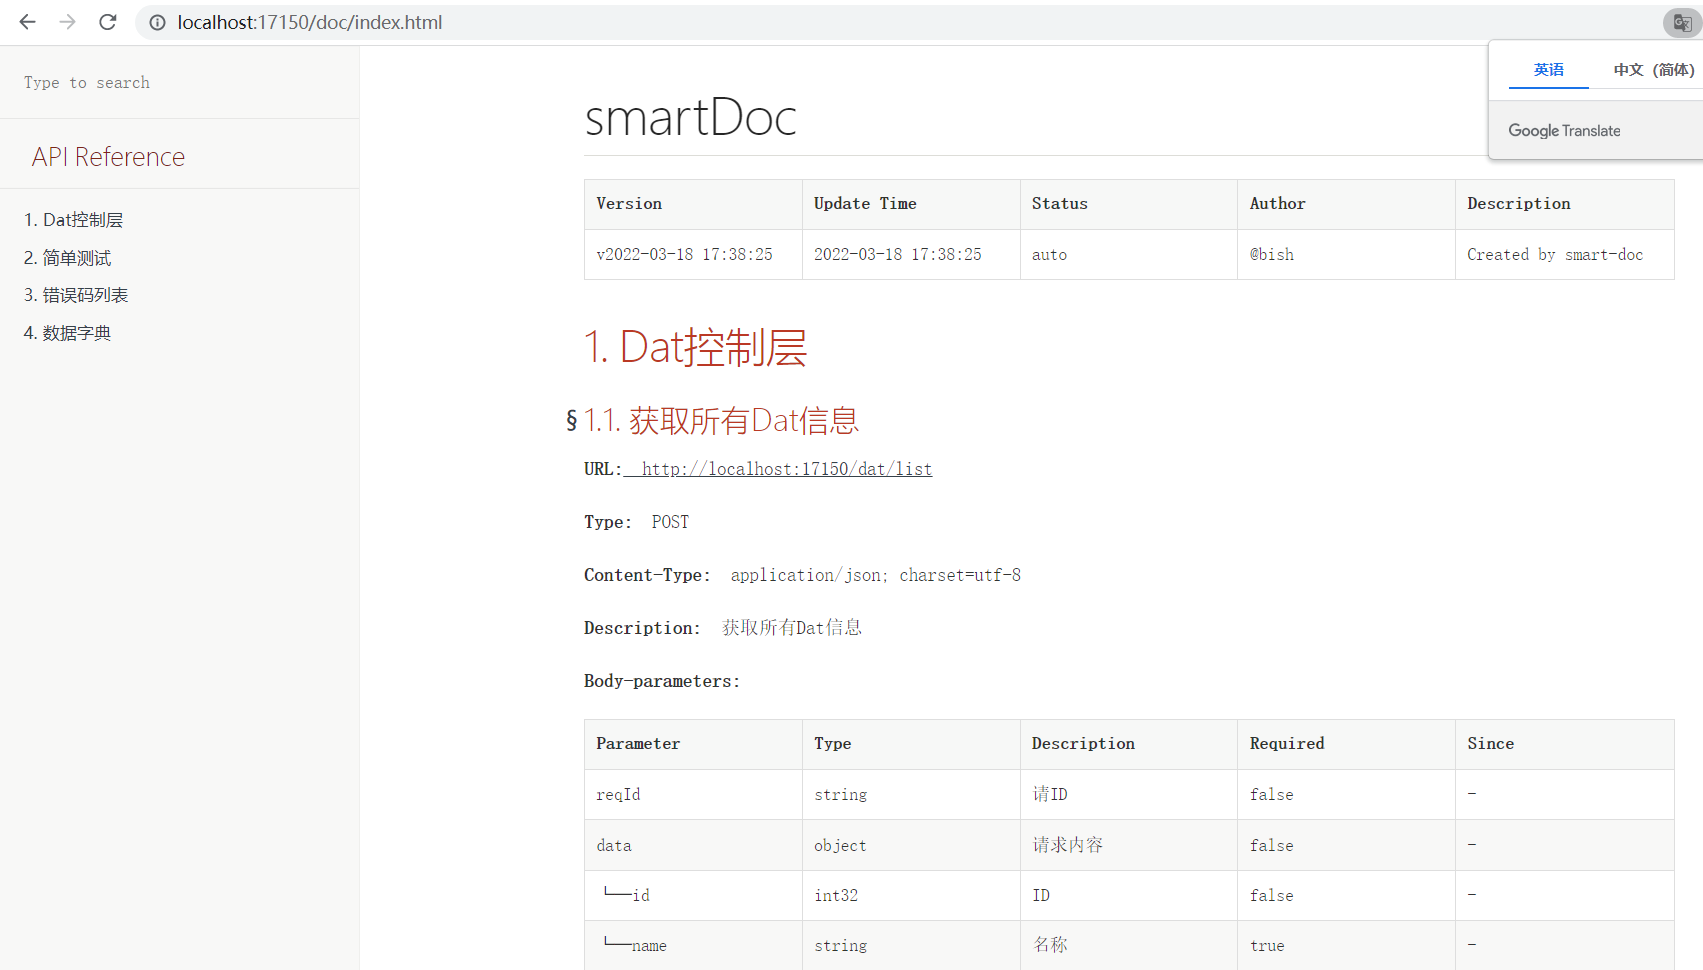Image resolution: width=1703 pixels, height=970 pixels.
Task: Select the 中文 (简体) translate tab
Action: [1653, 70]
